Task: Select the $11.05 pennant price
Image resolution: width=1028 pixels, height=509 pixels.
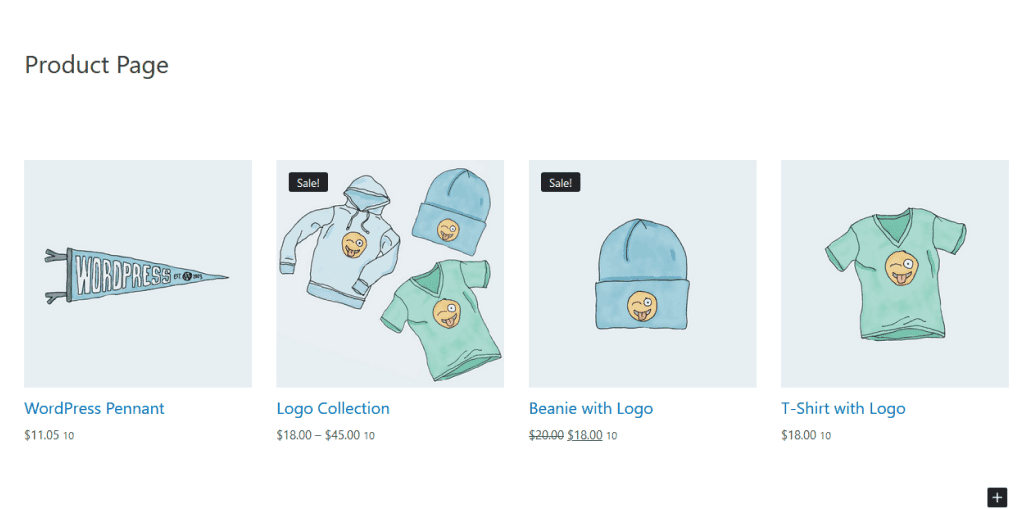Action: [x=42, y=435]
